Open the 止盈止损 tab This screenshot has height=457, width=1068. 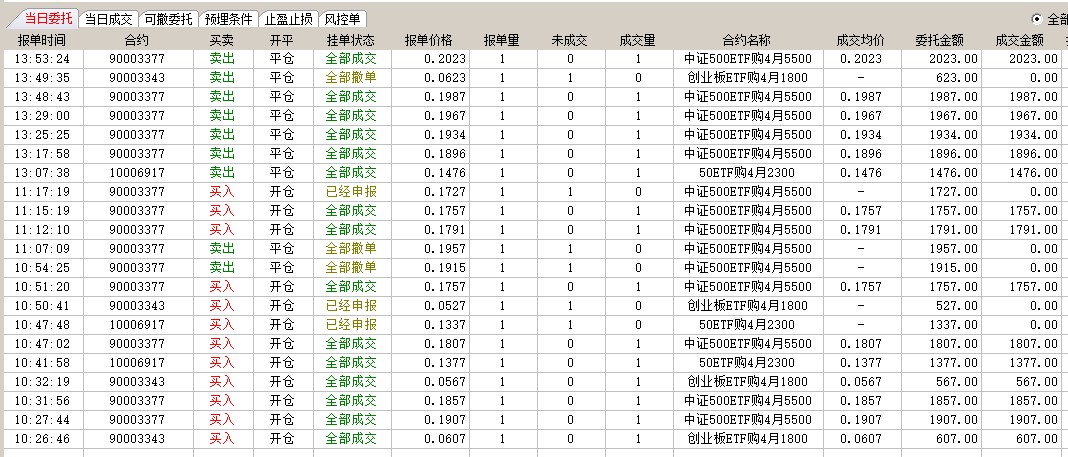click(x=288, y=19)
